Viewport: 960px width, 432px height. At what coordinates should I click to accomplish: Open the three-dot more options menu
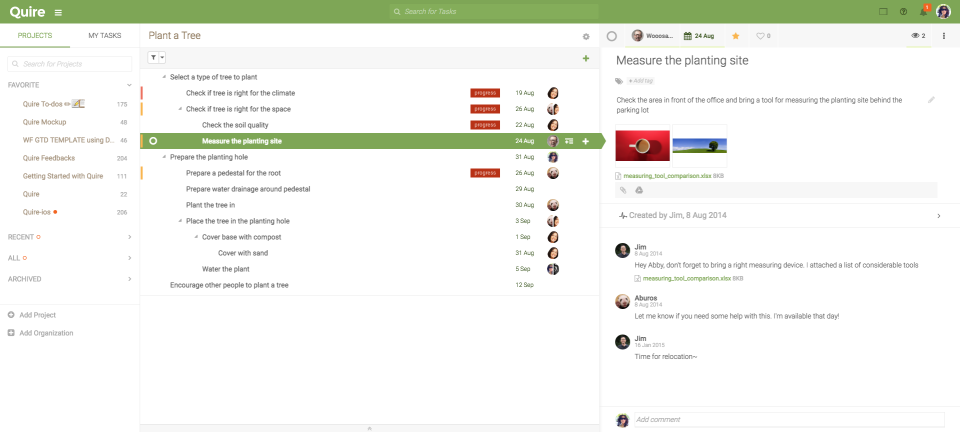943,36
